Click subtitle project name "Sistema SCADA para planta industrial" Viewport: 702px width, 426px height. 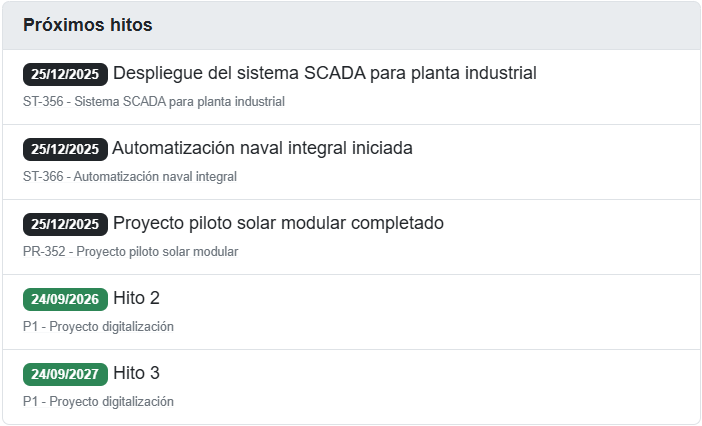[x=180, y=101]
